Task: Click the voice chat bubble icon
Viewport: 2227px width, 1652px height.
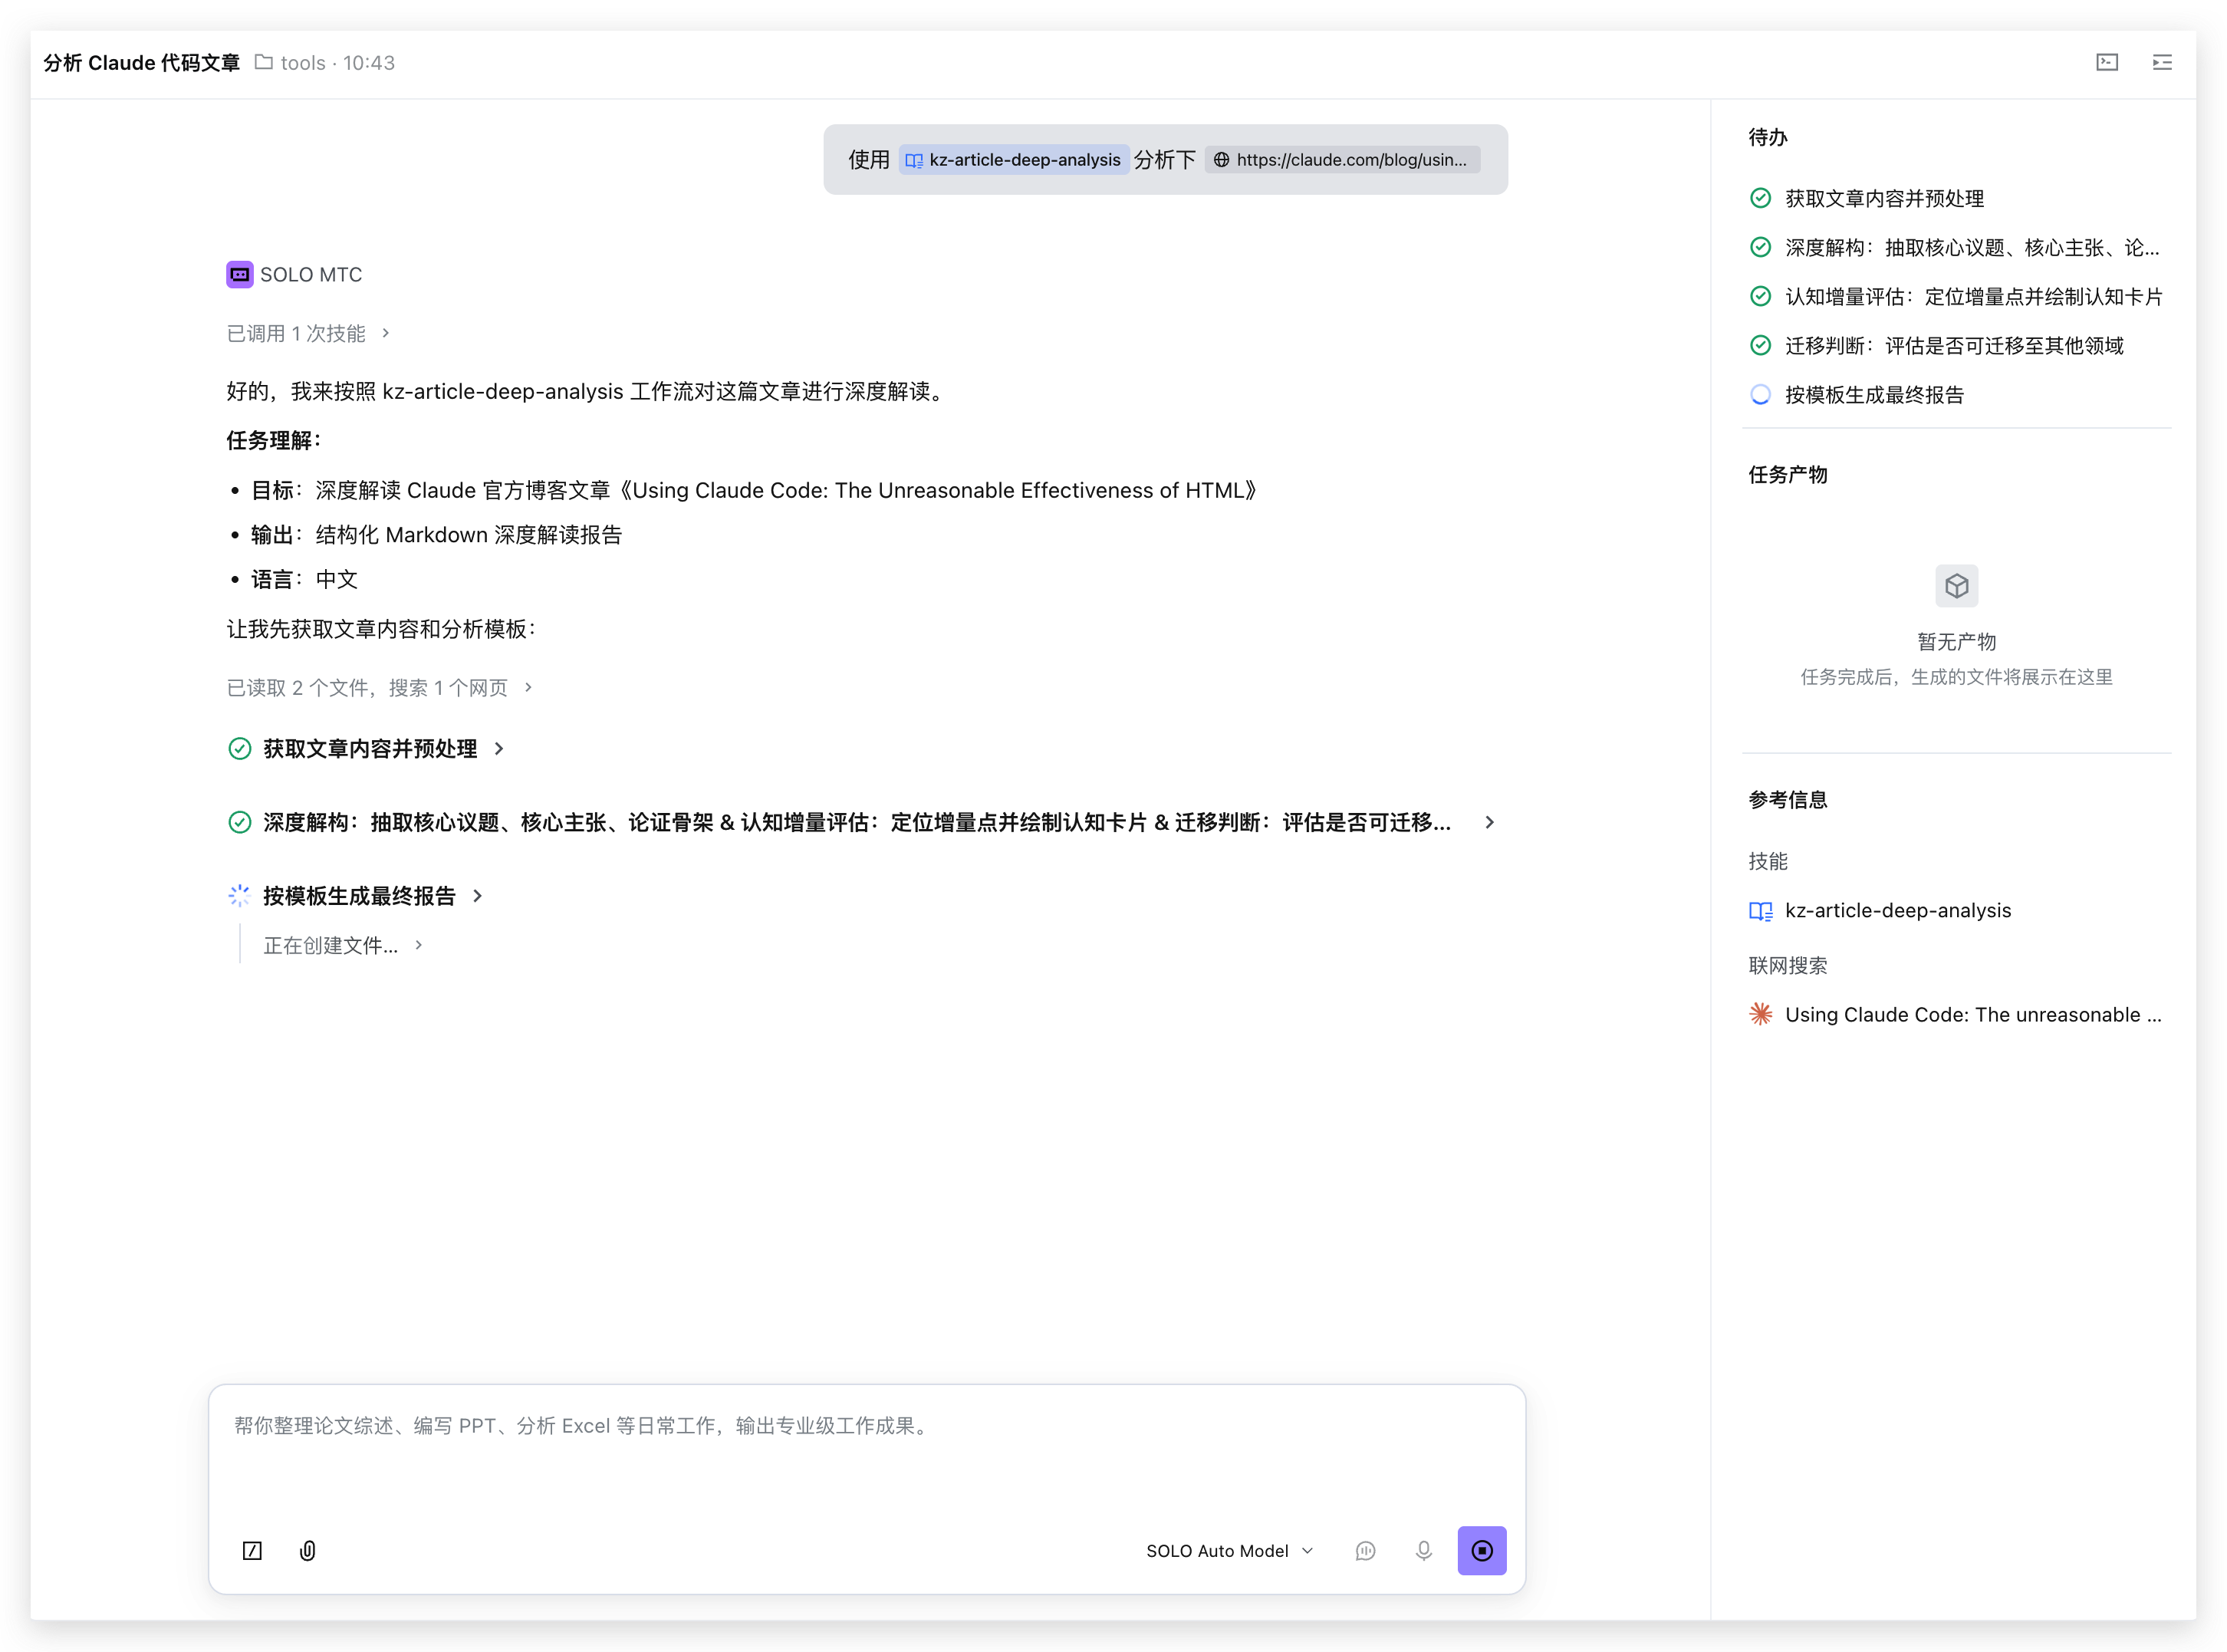Action: click(x=1365, y=1550)
